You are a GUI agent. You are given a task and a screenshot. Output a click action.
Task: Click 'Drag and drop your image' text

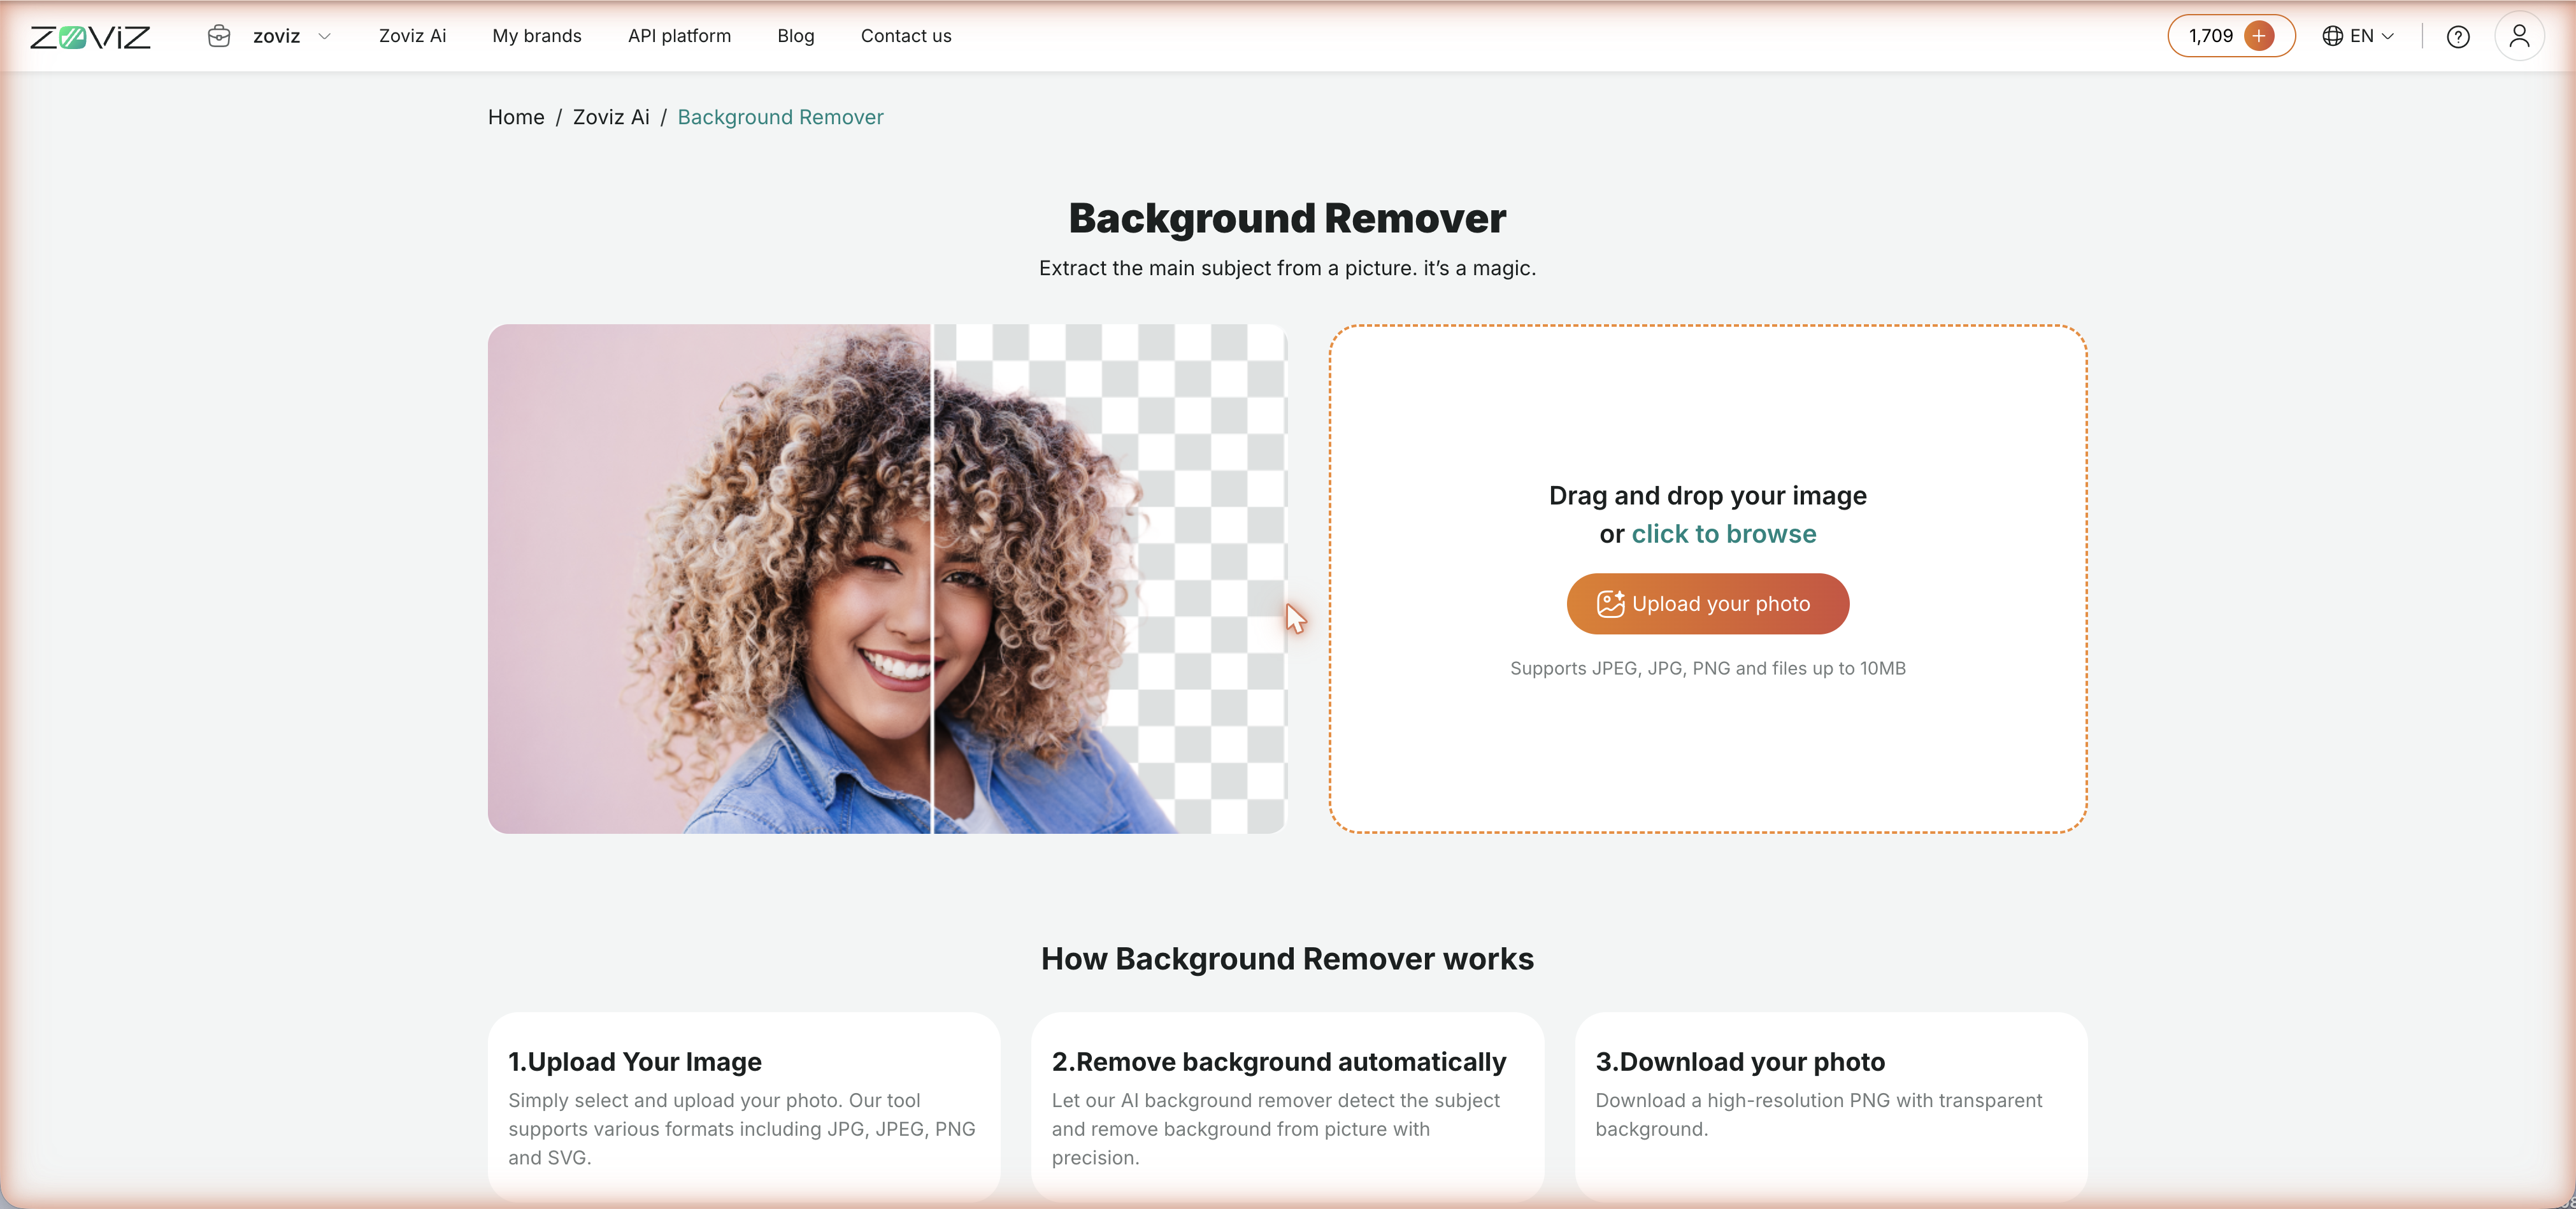click(x=1708, y=496)
